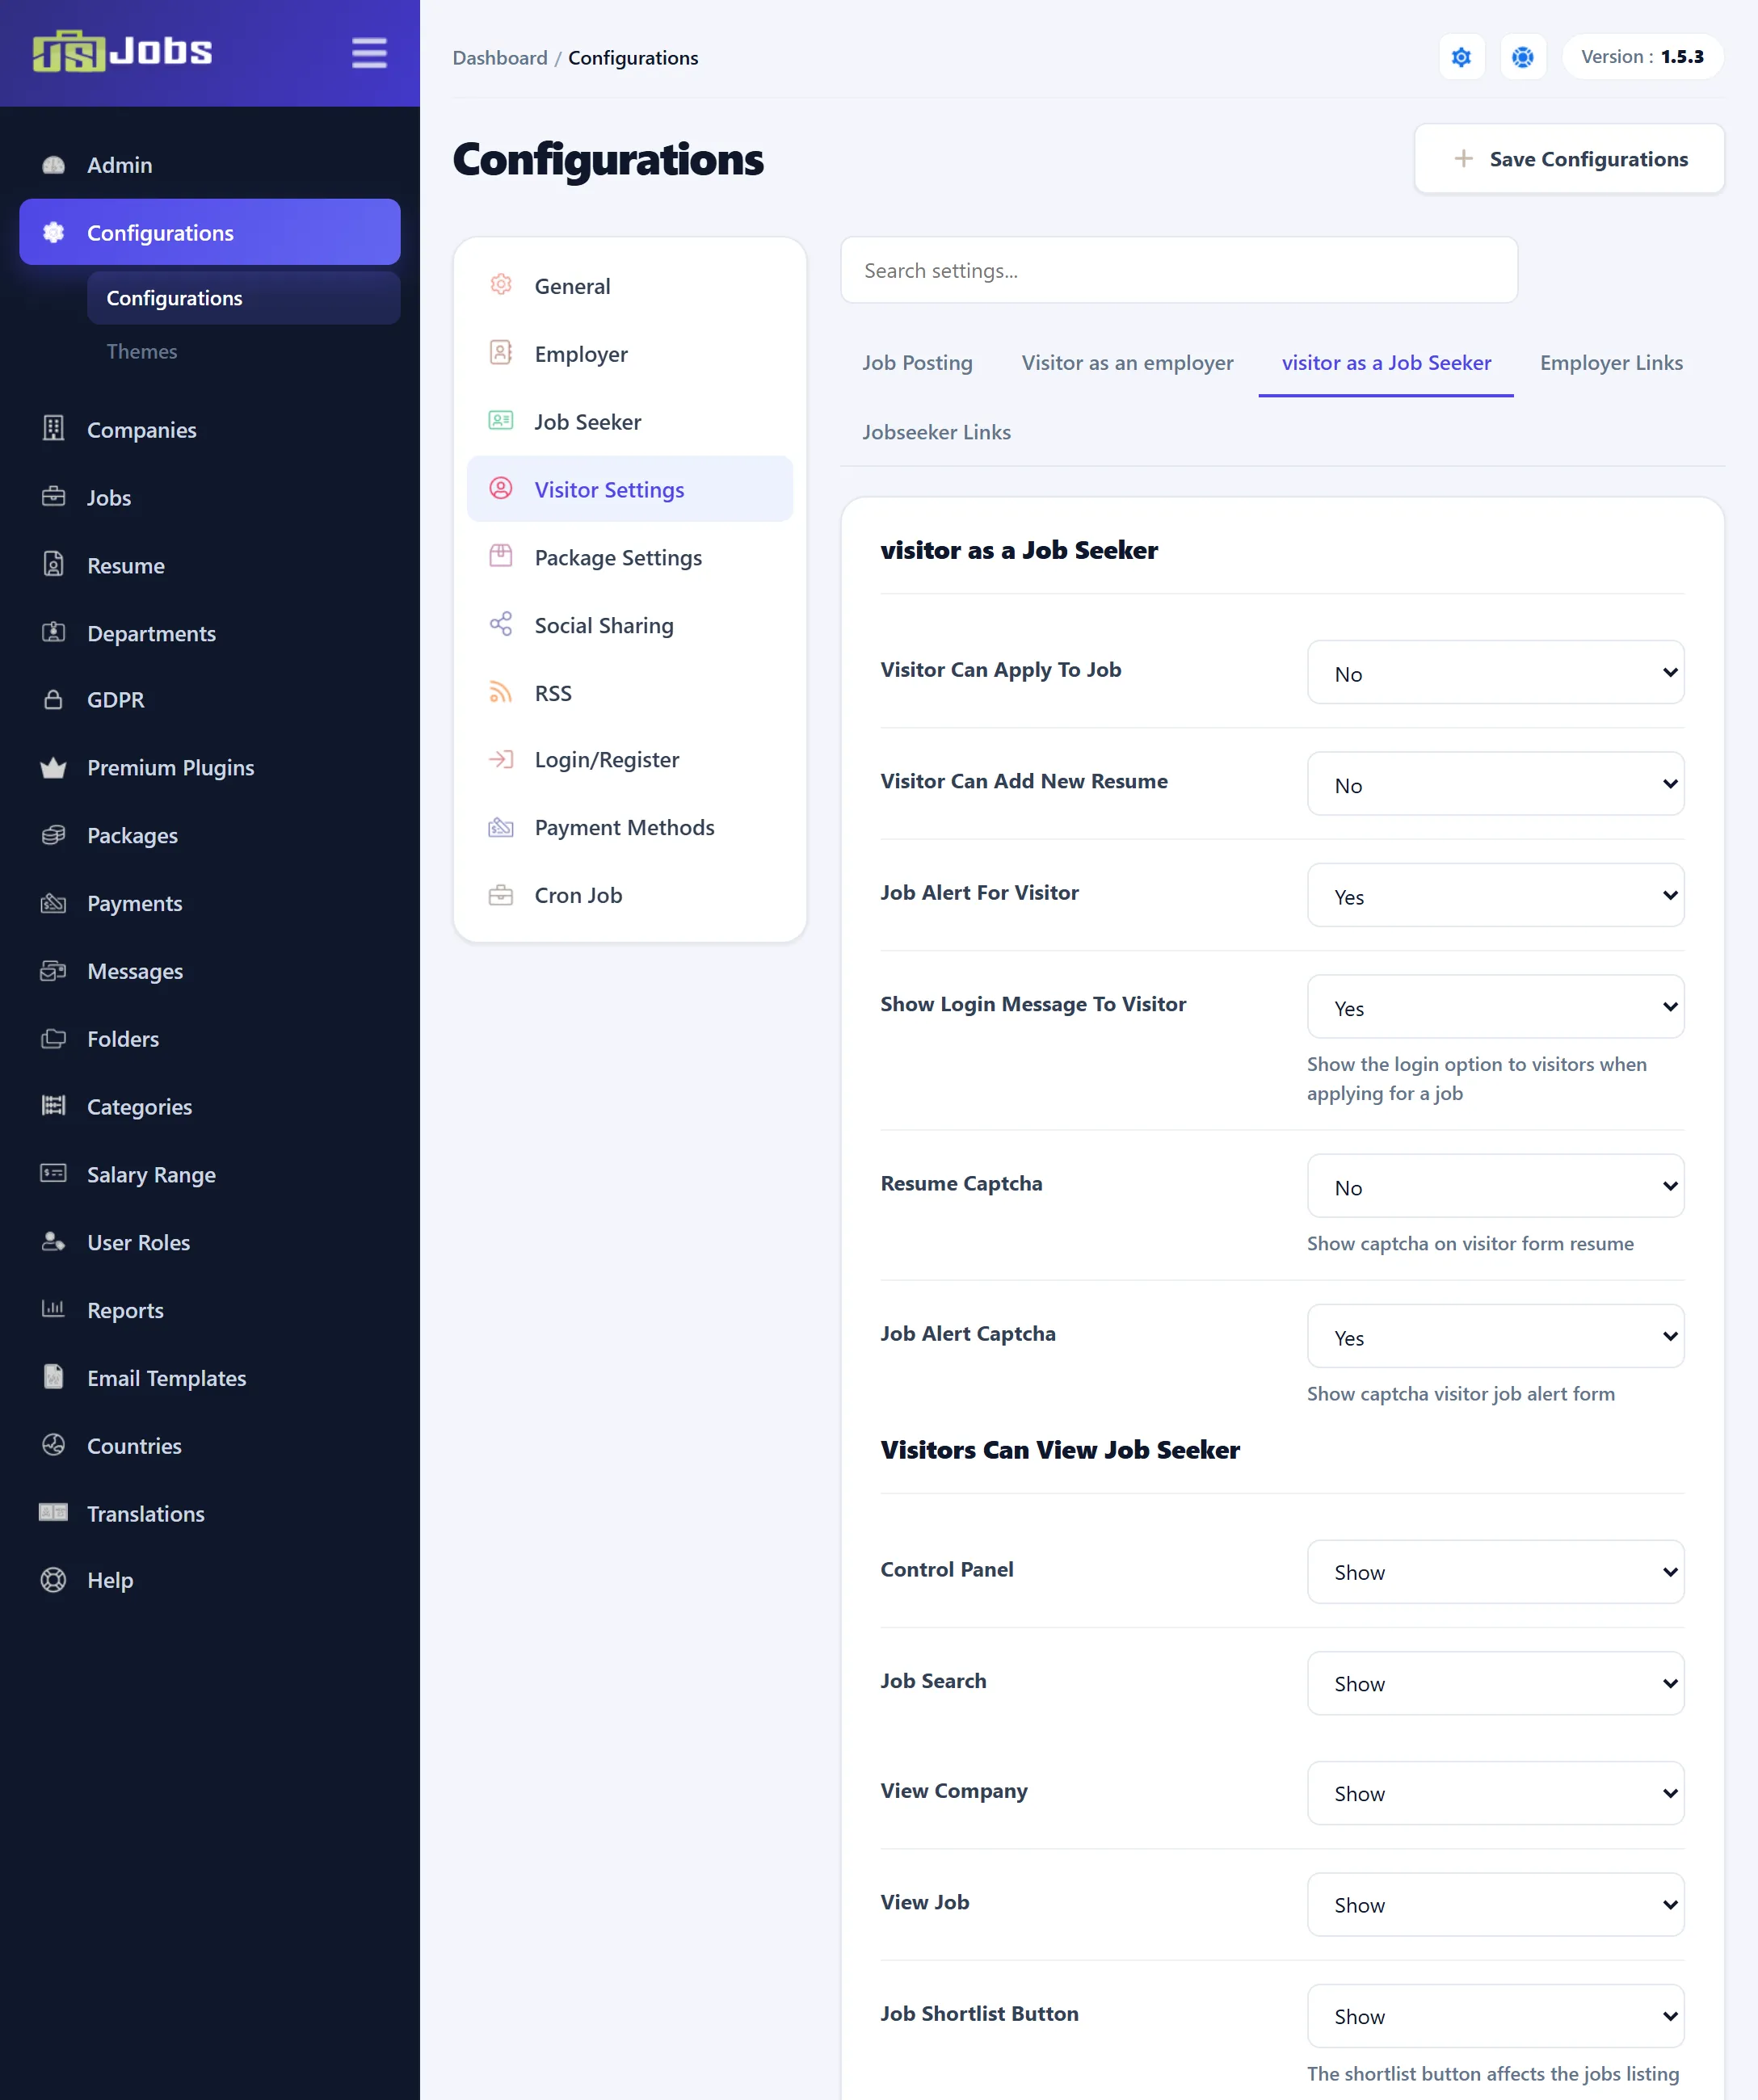Go to Dashboard breadcrumb link
1758x2100 pixels.
pos(500,58)
